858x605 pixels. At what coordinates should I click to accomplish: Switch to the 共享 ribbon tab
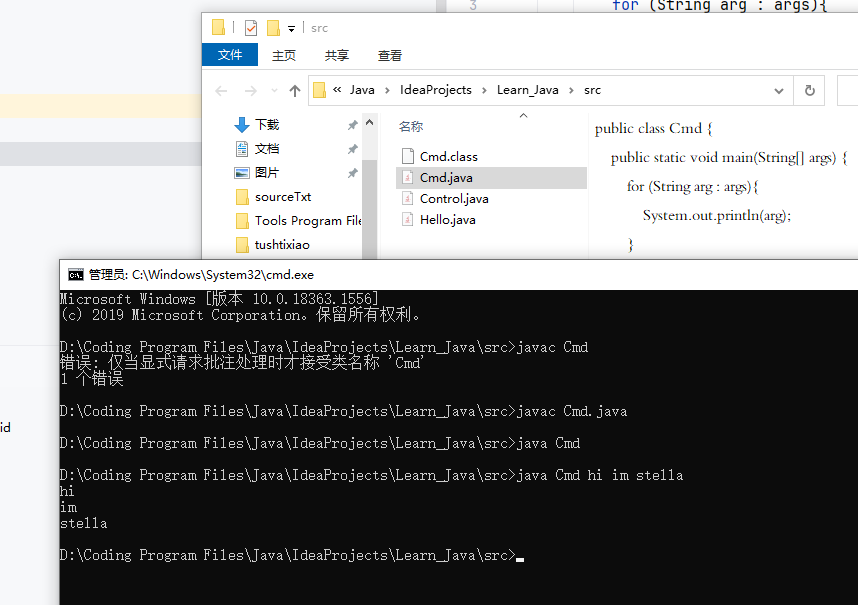pyautogui.click(x=337, y=55)
